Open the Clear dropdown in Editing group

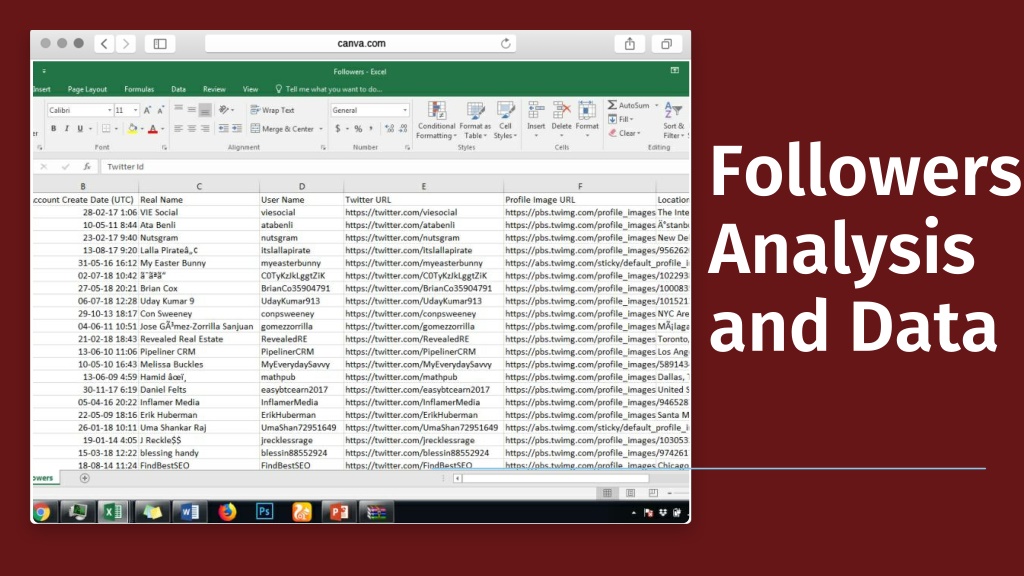click(x=625, y=133)
